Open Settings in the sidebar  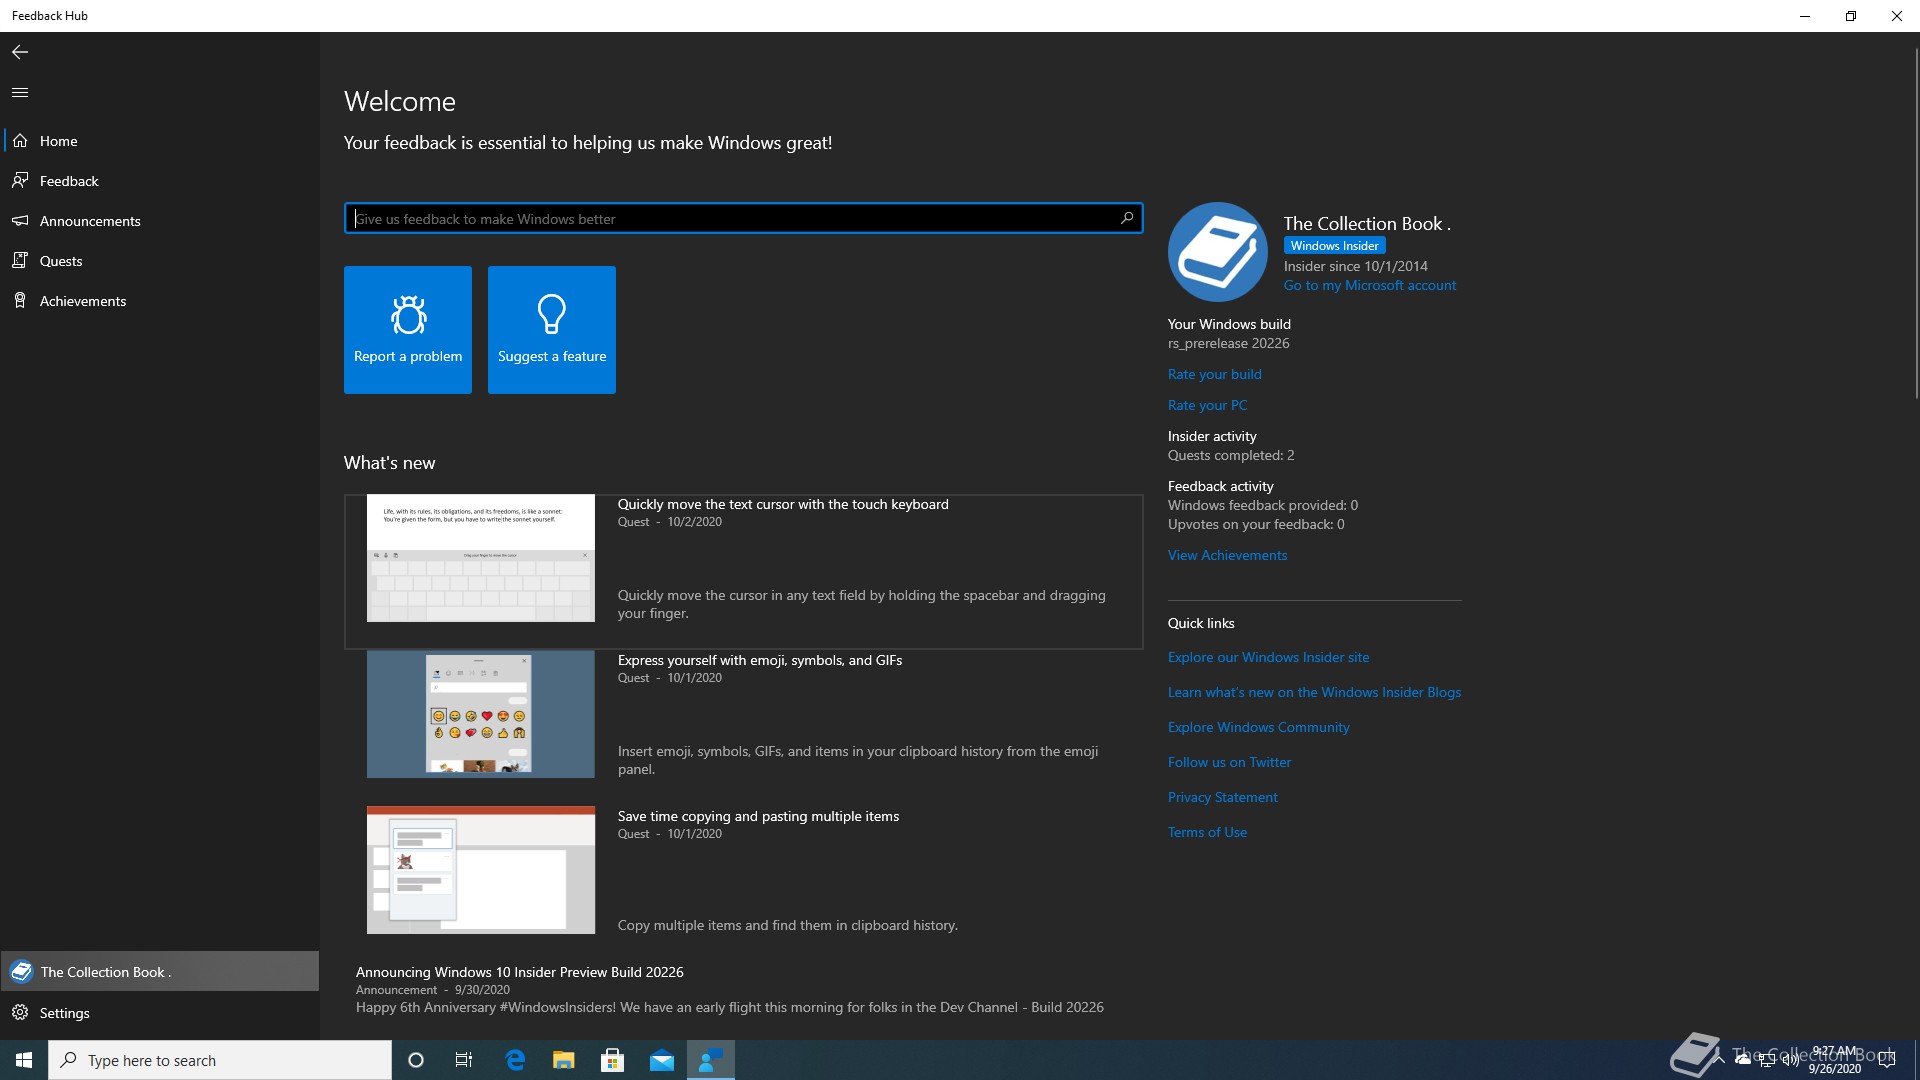160,1013
